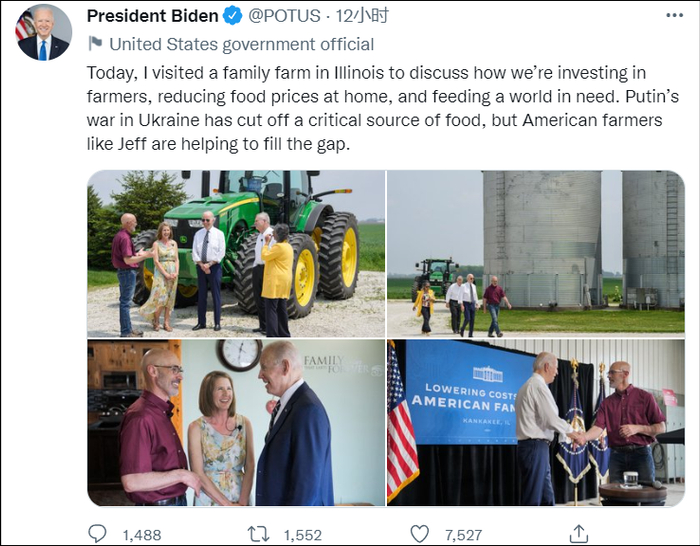Open the tweet via the 12小时 timestamp

[363, 16]
